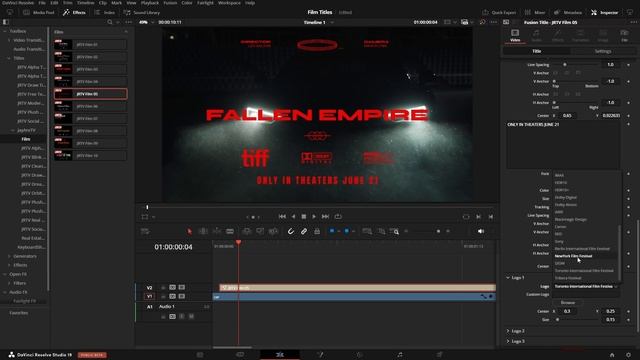Solo the Audio 1 track

coord(182,316)
